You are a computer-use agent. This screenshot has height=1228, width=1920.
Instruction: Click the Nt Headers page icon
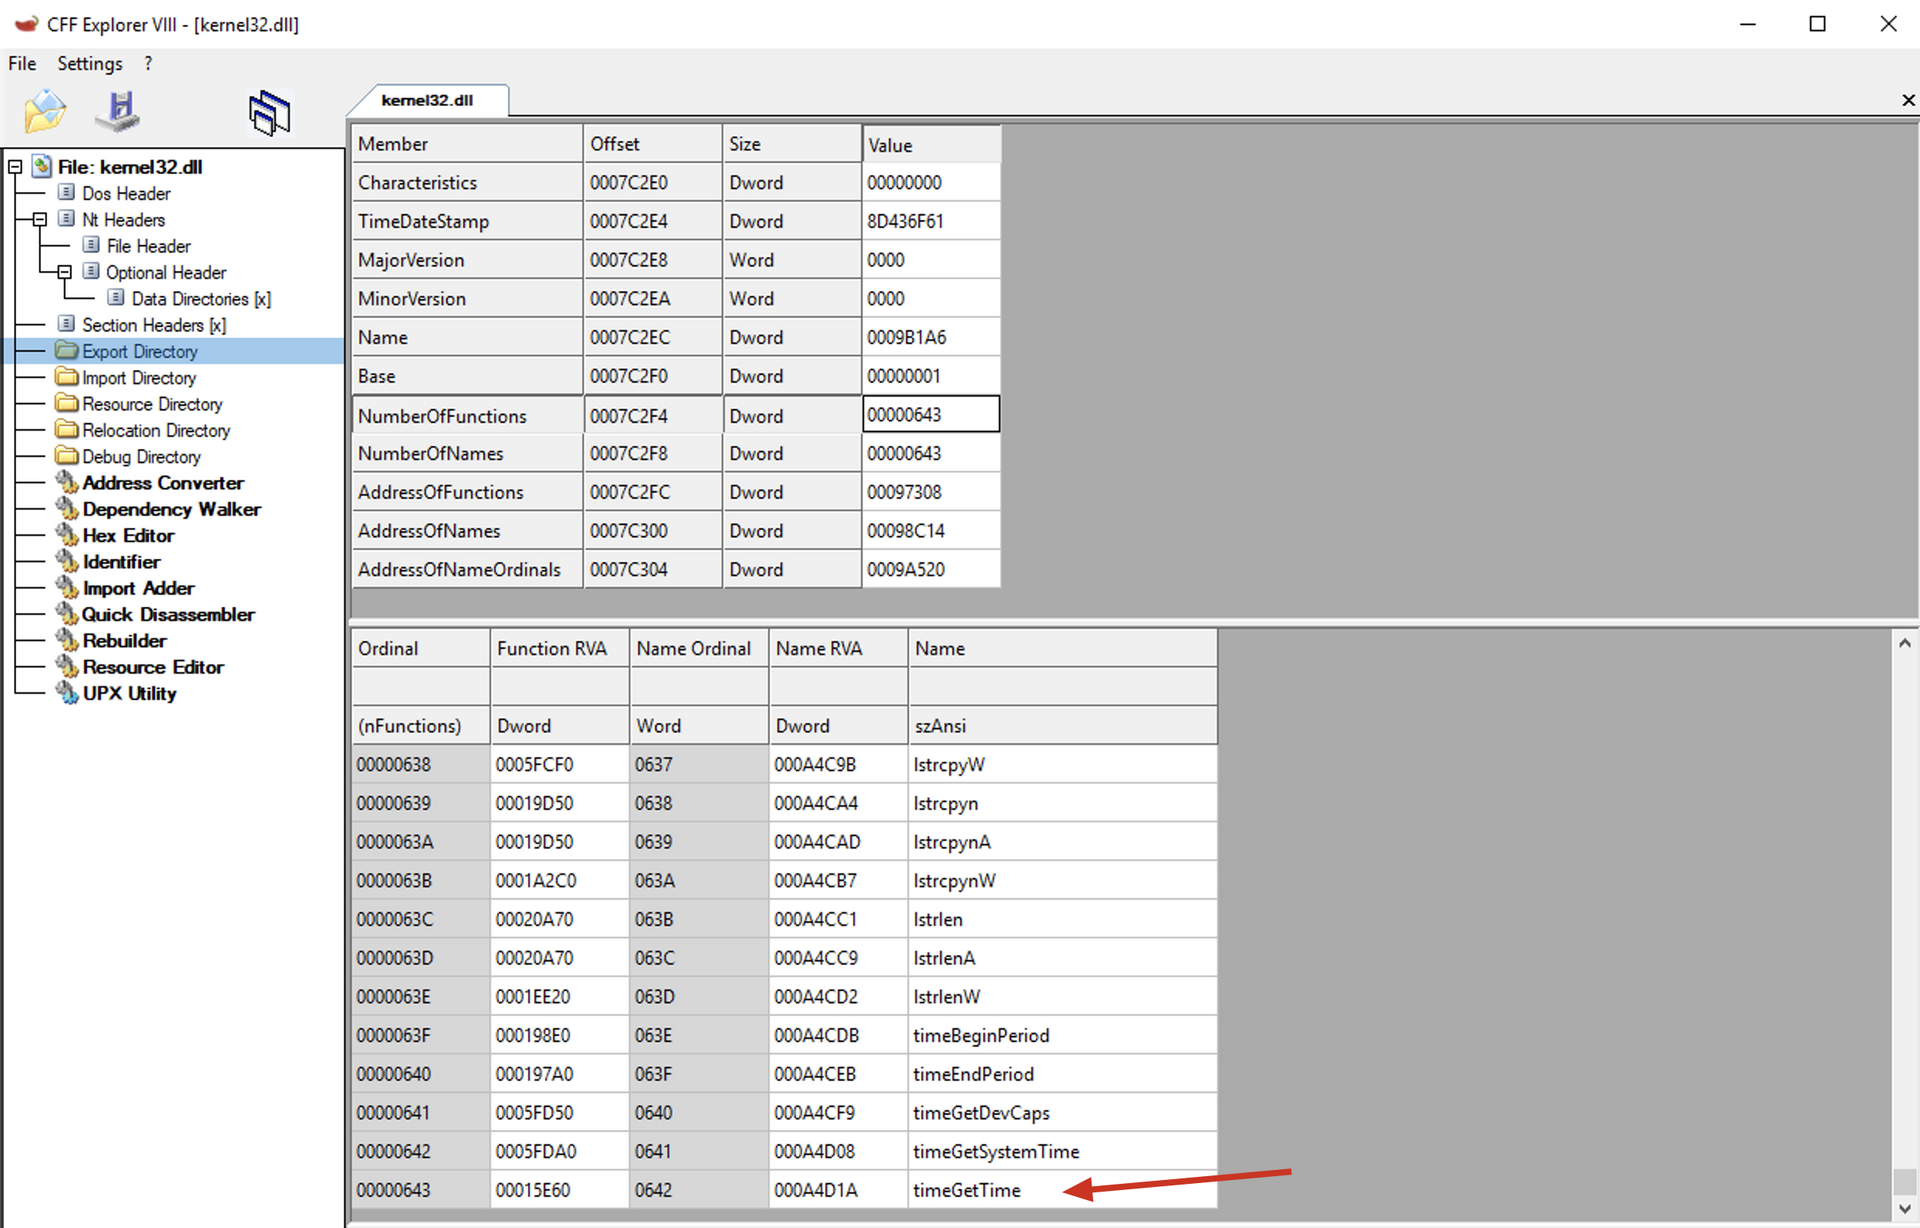click(x=67, y=218)
